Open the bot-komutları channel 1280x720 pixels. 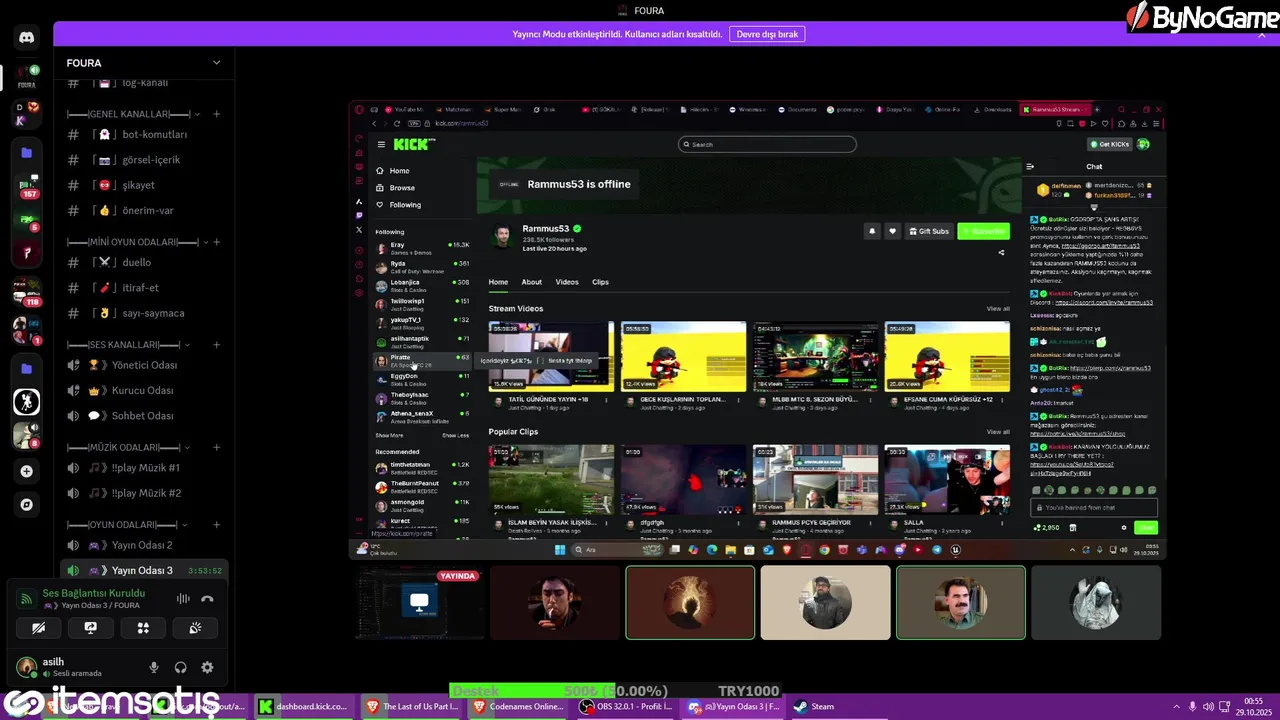144,134
